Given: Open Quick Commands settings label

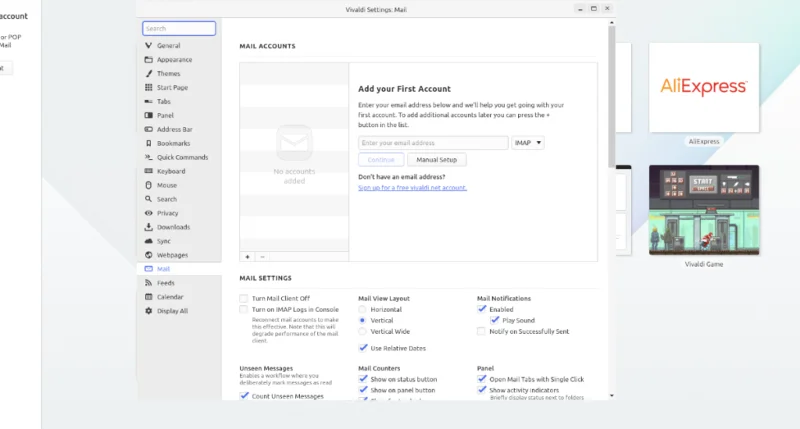Looking at the screenshot, I should click(x=183, y=157).
